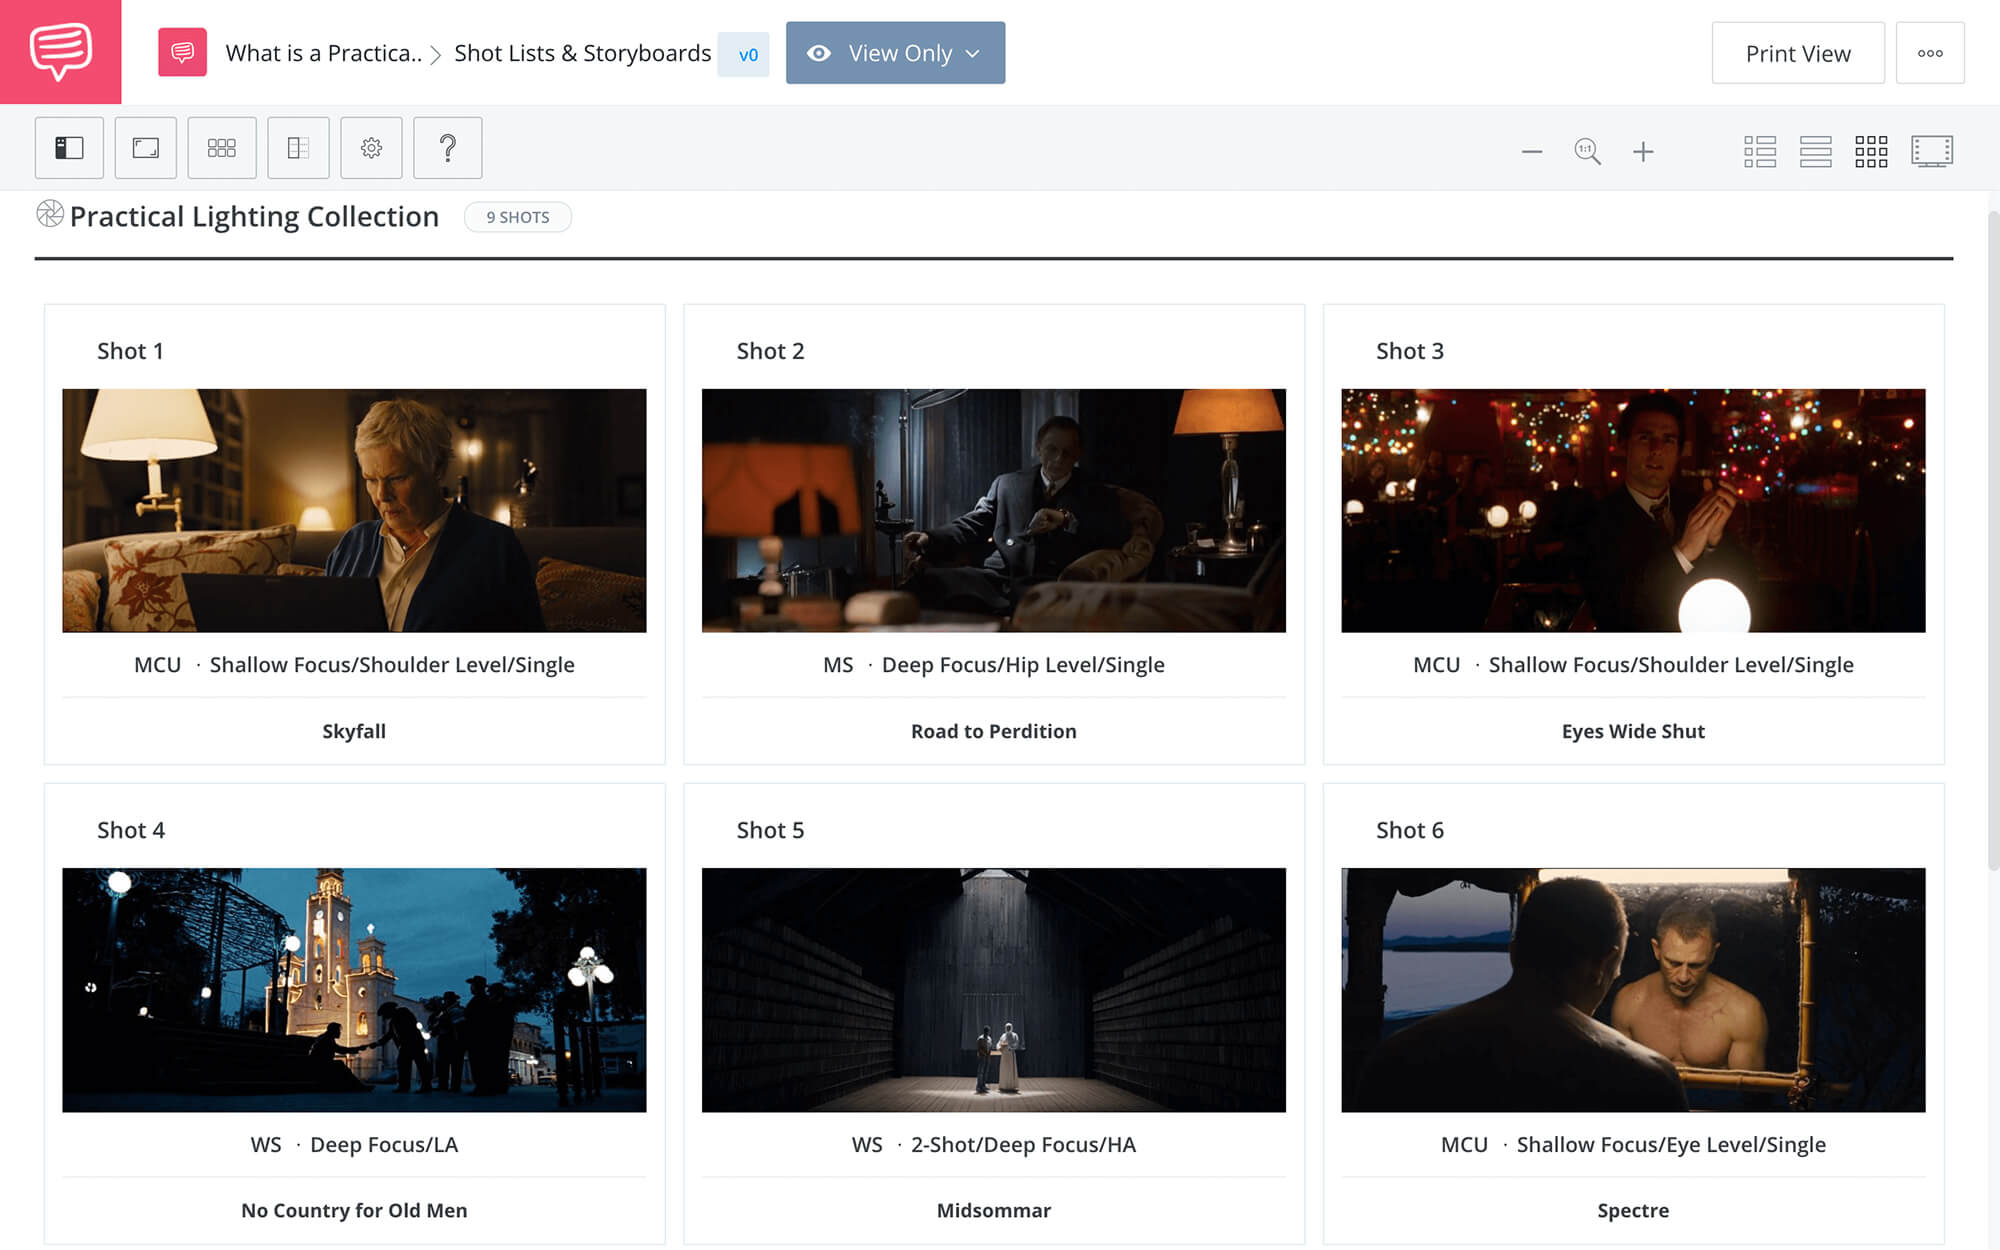Click 'MCU · Shallow Focus/Eye Level/Single' specs
The height and width of the screenshot is (1250, 2000).
point(1633,1144)
